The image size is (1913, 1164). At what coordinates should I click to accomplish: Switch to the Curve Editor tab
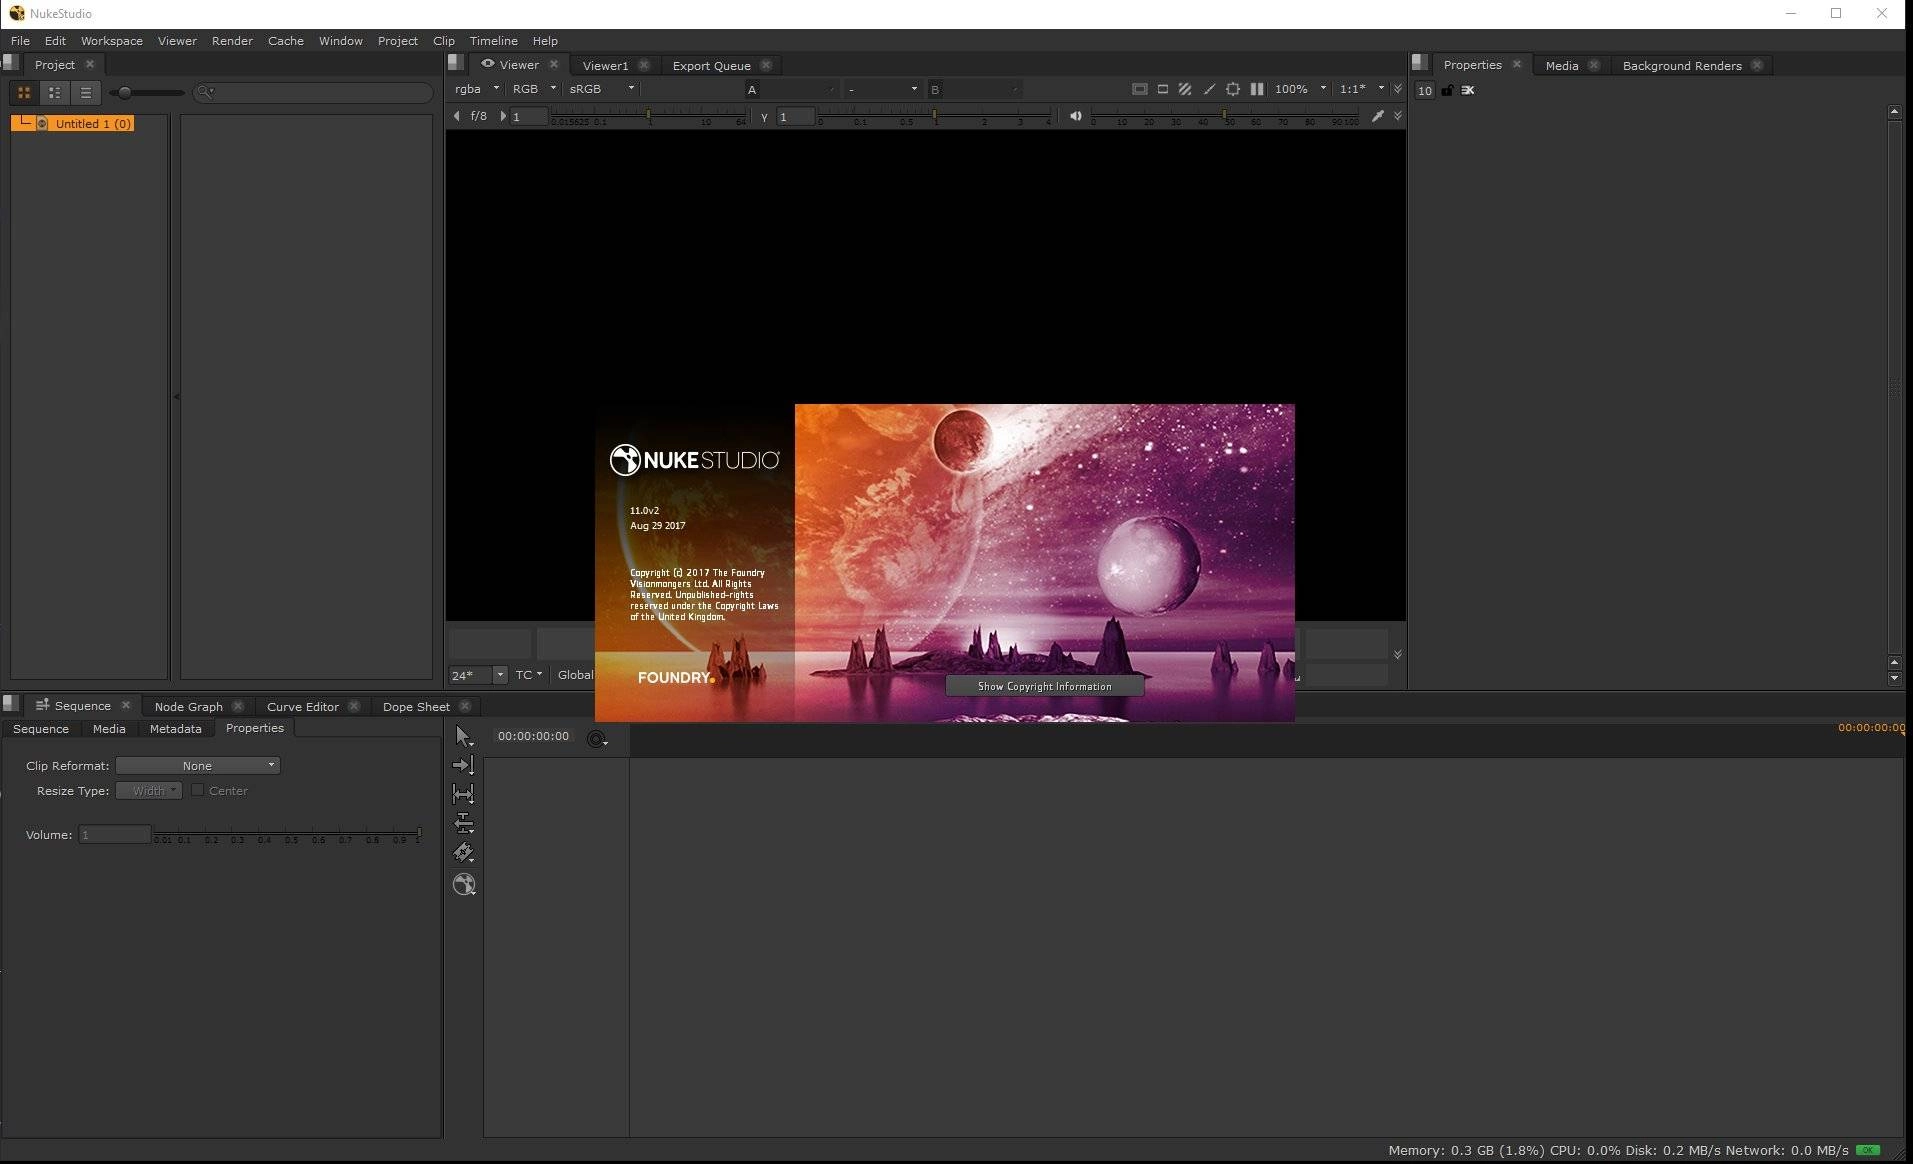click(x=302, y=706)
